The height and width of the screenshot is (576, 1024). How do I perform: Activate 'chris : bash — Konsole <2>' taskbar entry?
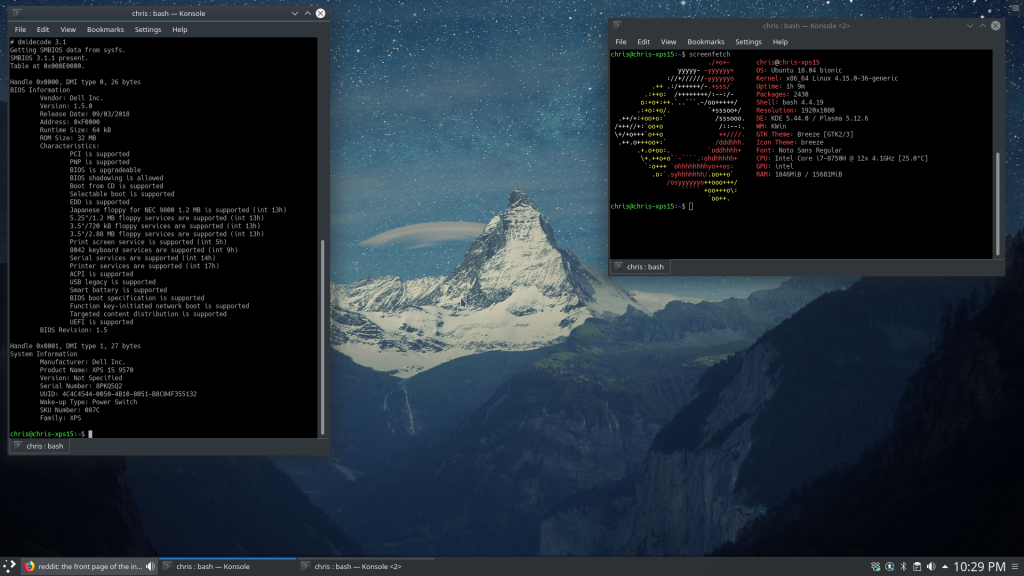pos(366,566)
